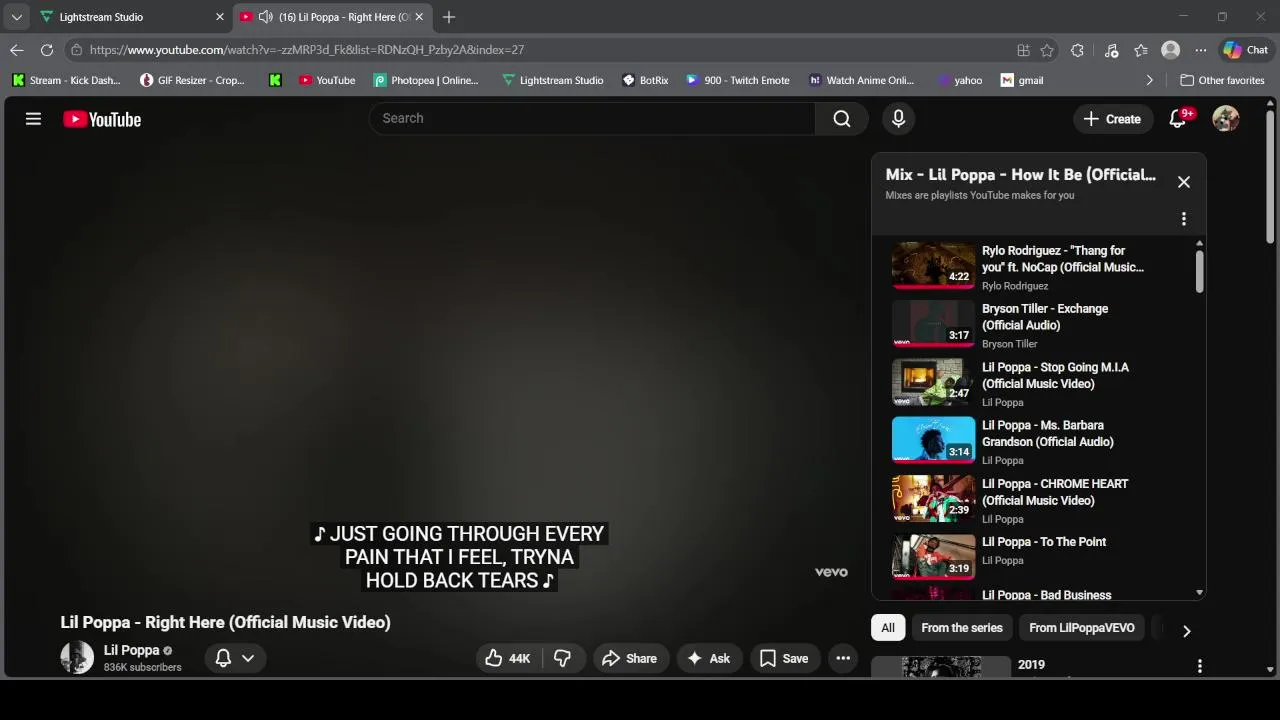Dislike this video
Image resolution: width=1280 pixels, height=720 pixels.
tap(563, 658)
